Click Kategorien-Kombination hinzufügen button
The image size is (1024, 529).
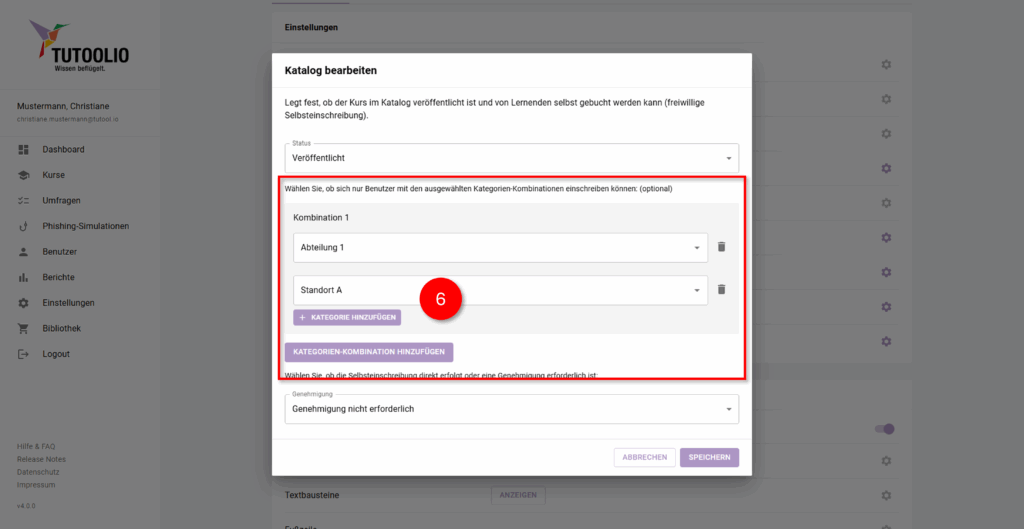(x=369, y=352)
